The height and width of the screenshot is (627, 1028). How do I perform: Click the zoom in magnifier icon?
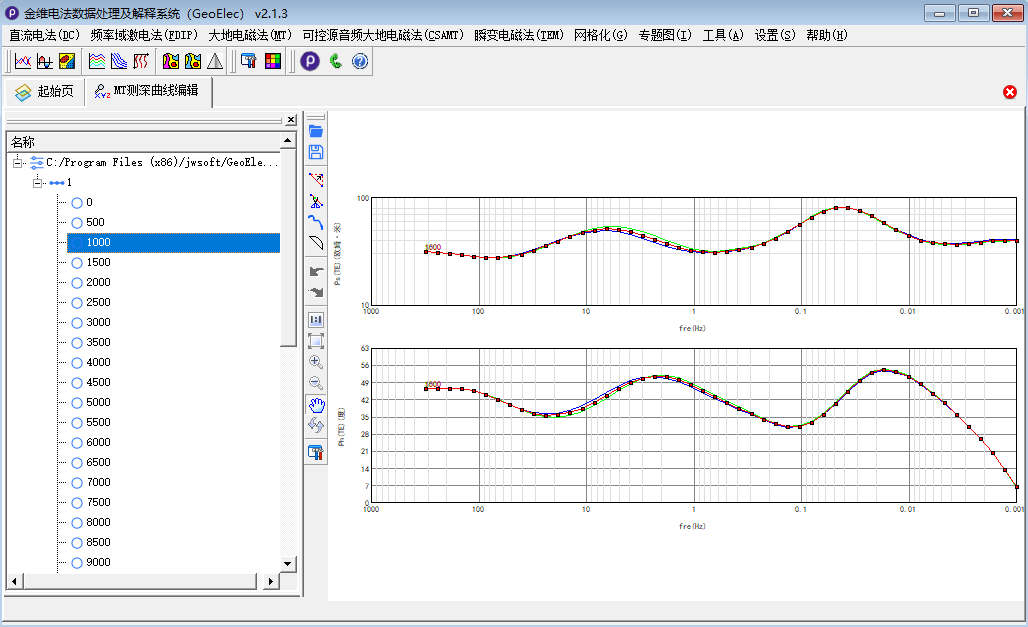pyautogui.click(x=316, y=362)
